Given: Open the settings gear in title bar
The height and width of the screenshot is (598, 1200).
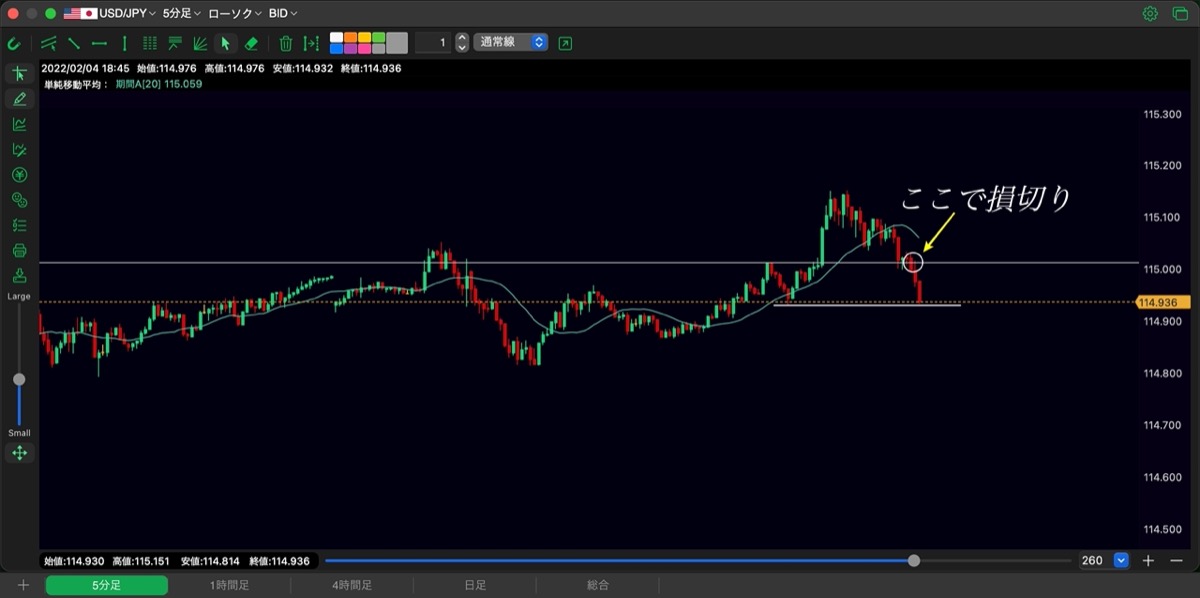Looking at the screenshot, I should 1150,14.
